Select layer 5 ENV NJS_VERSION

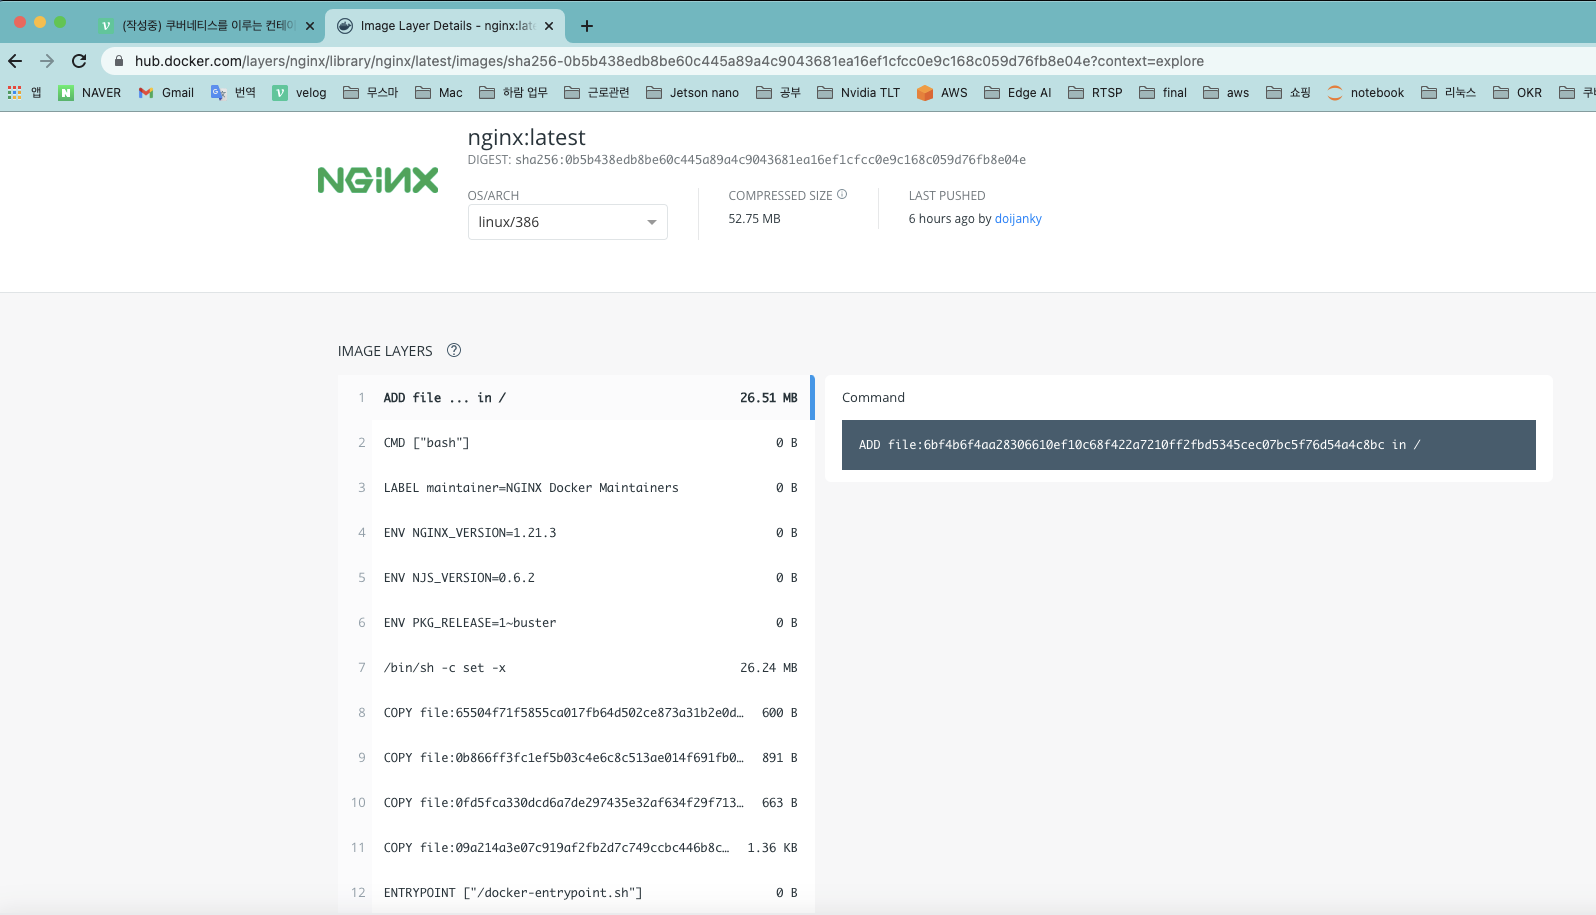click(576, 577)
